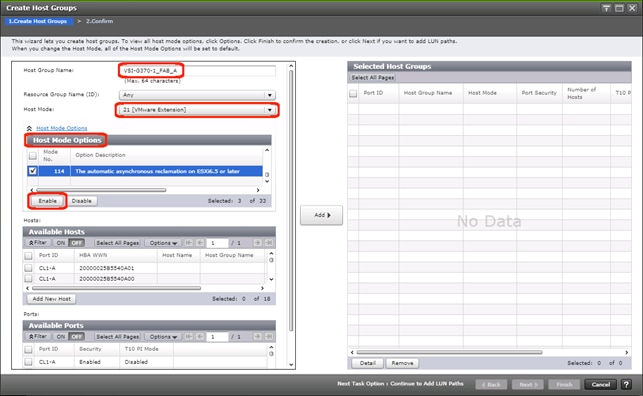643x396 pixels.
Task: Go to last page in Available Hosts
Action: (x=269, y=243)
